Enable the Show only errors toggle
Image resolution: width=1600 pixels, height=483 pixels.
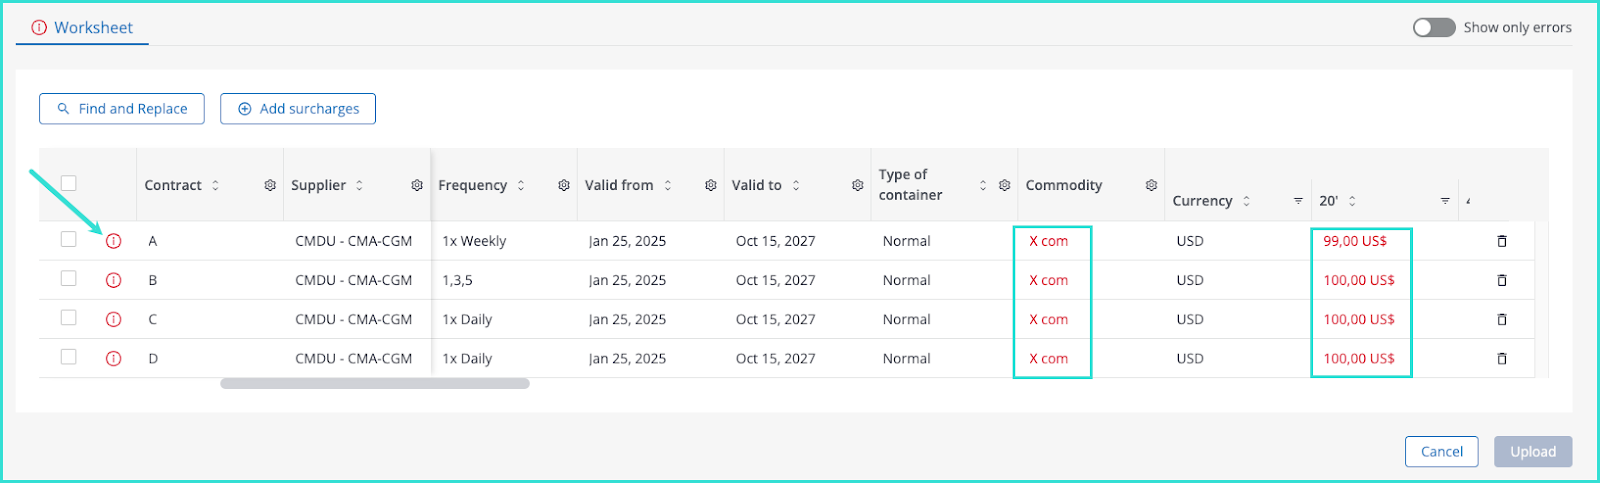click(1433, 27)
